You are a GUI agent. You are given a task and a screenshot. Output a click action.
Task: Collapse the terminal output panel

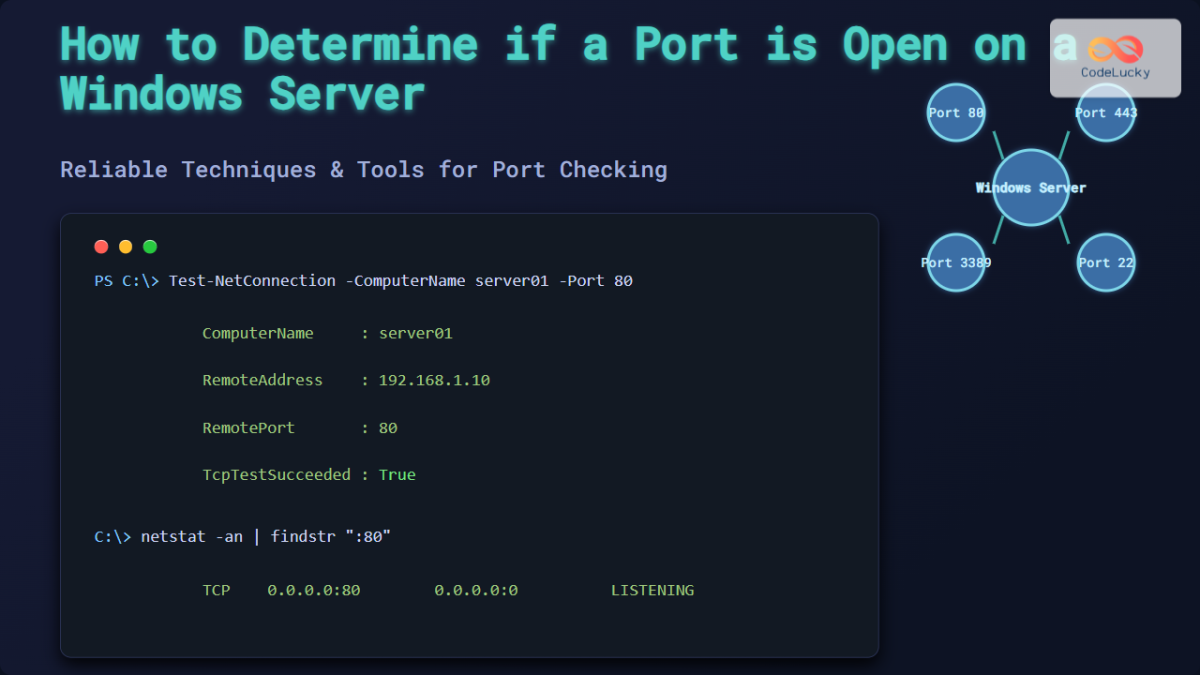pyautogui.click(x=469, y=435)
